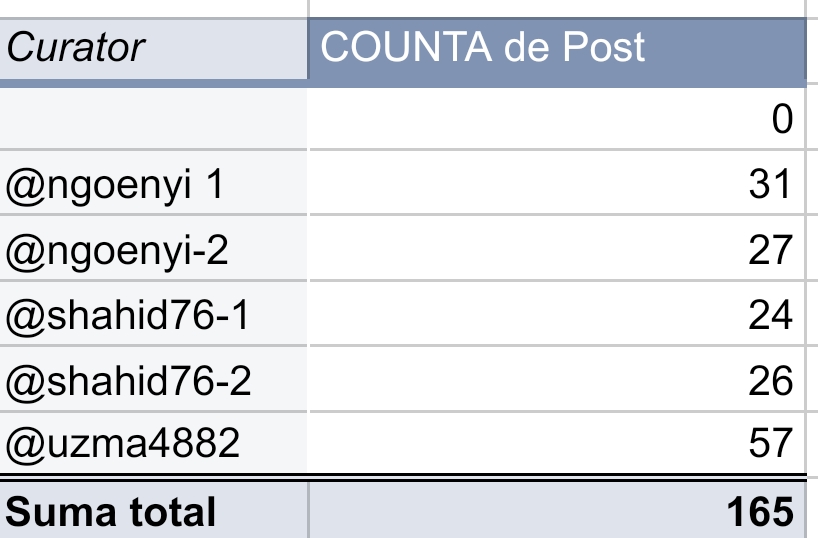Click the @ngoenyi-2 cell
The width and height of the screenshot is (818, 538).
(154, 248)
